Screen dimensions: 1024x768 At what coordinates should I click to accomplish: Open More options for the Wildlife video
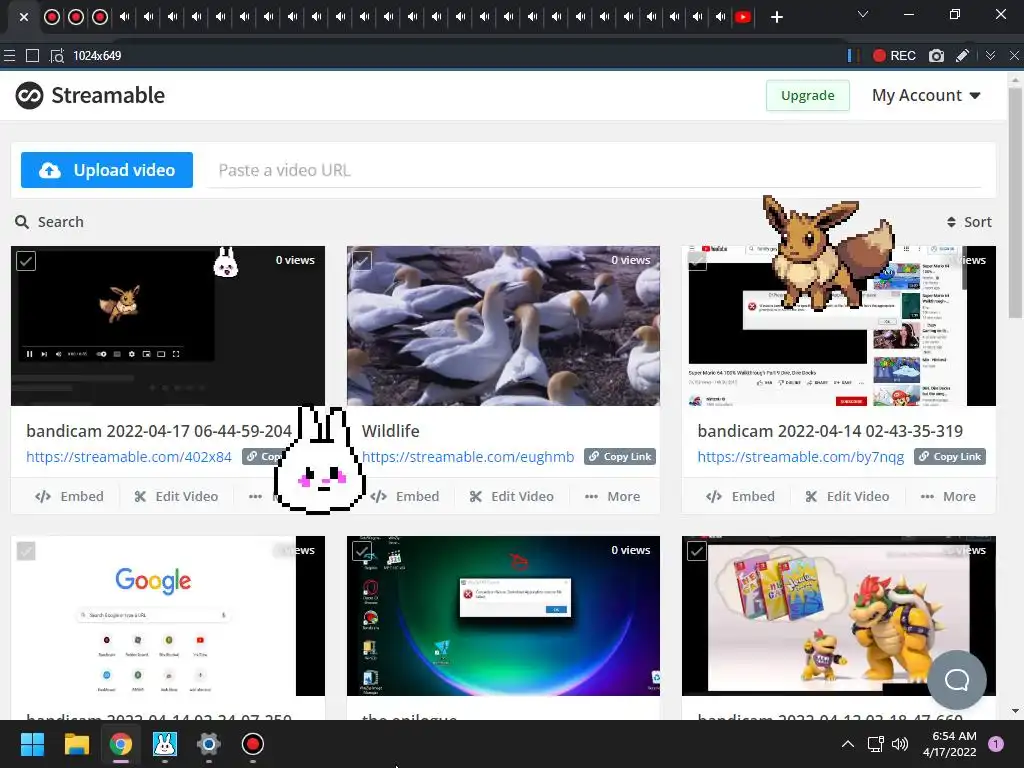tap(613, 496)
